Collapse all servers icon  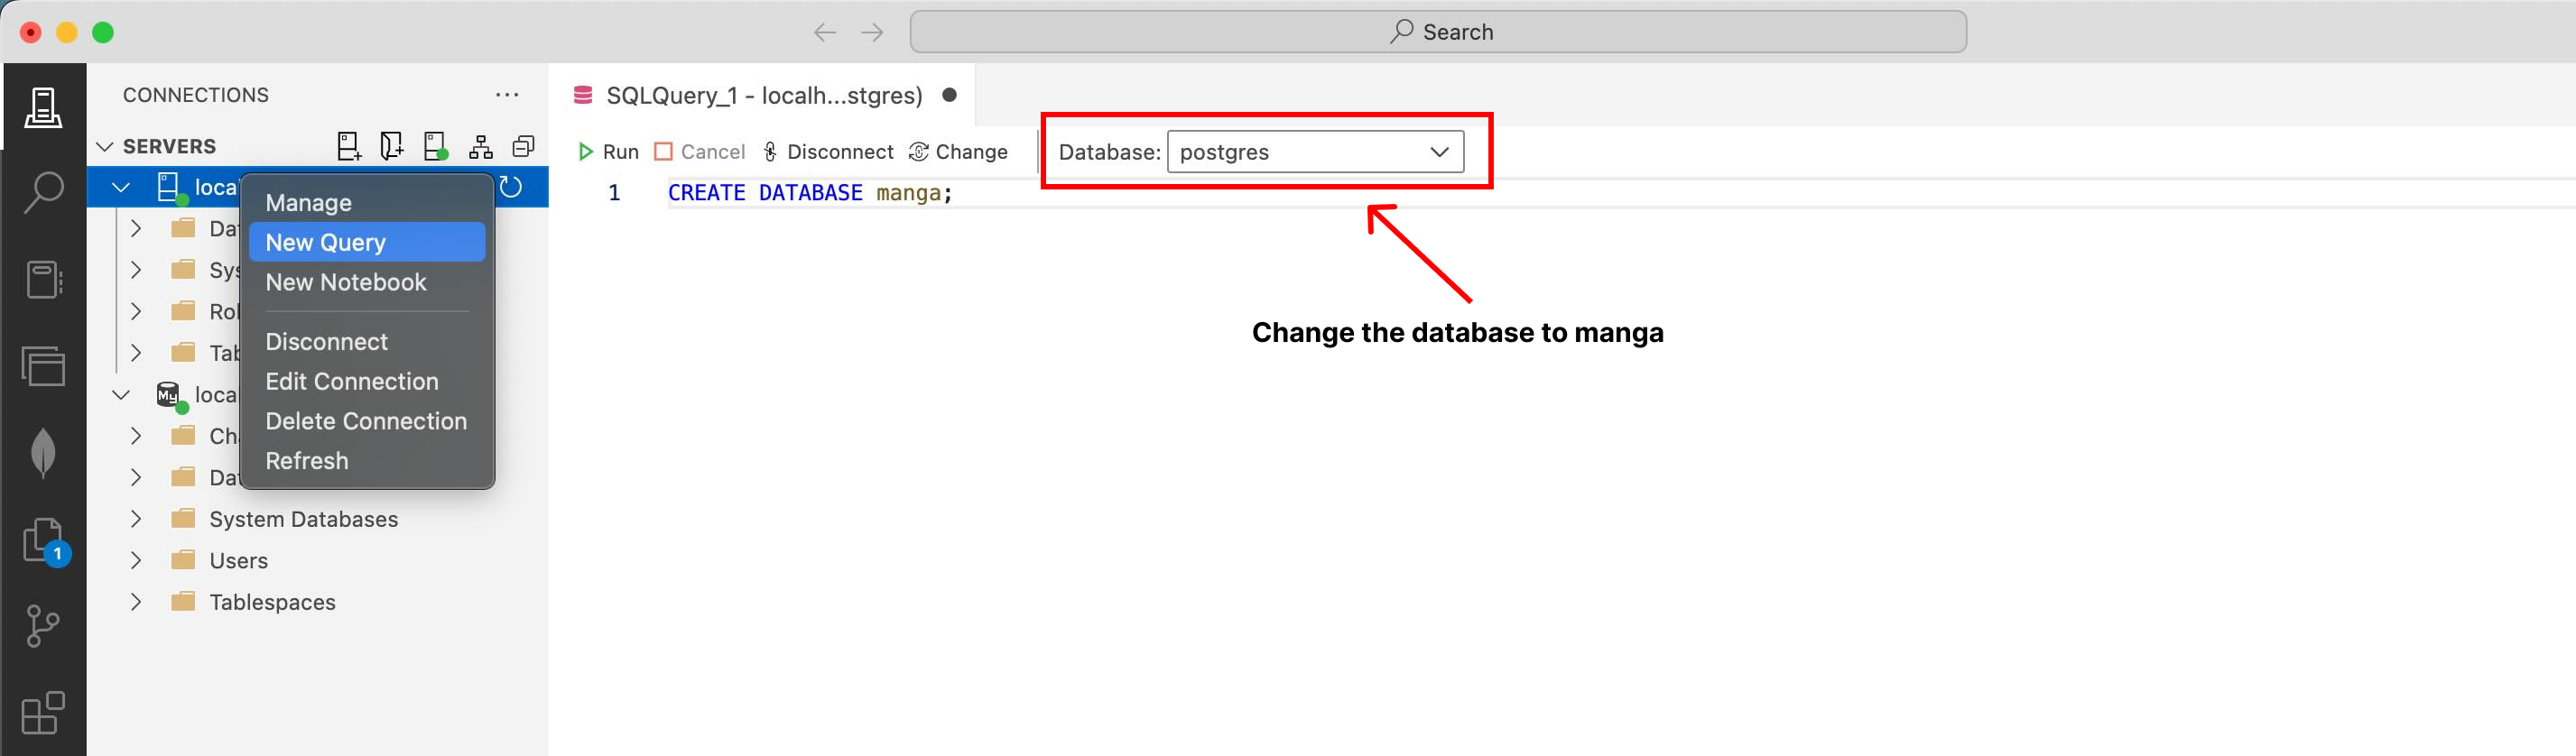(524, 147)
